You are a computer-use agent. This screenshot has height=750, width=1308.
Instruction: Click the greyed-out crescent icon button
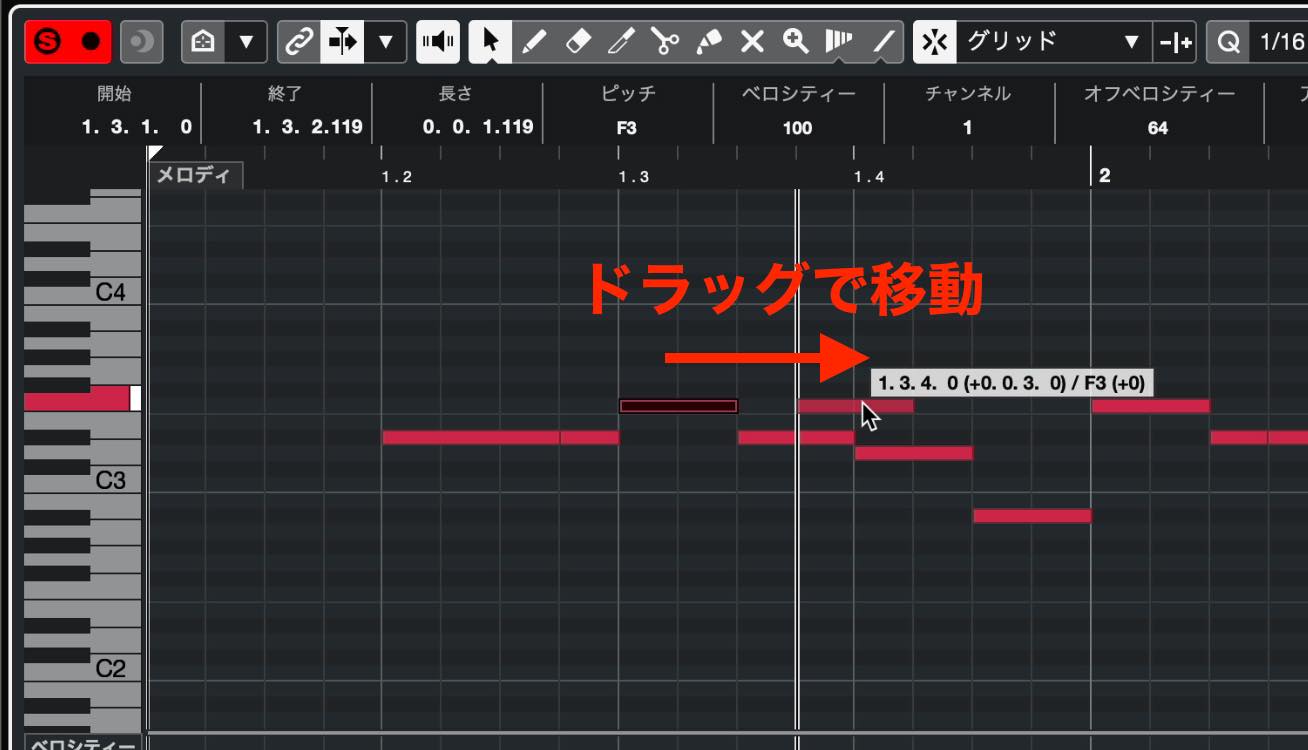(142, 42)
